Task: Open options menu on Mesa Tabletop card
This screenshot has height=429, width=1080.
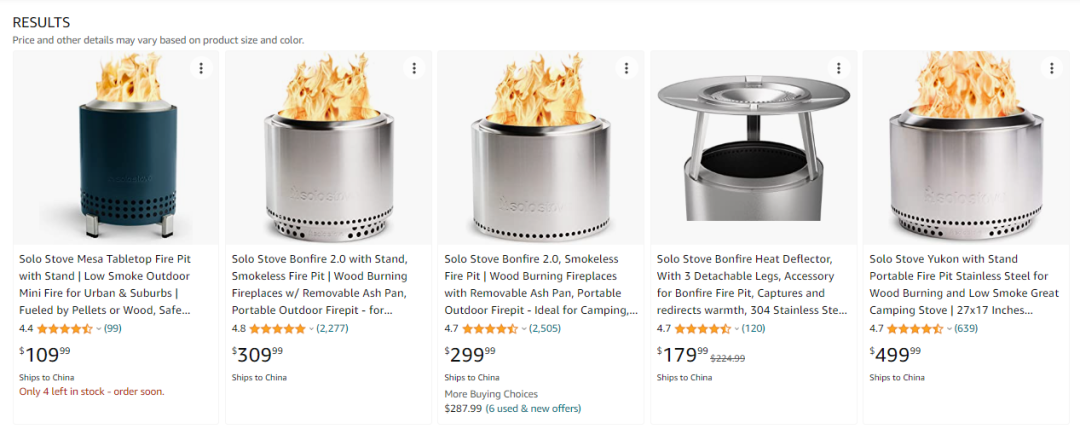Action: pyautogui.click(x=201, y=68)
